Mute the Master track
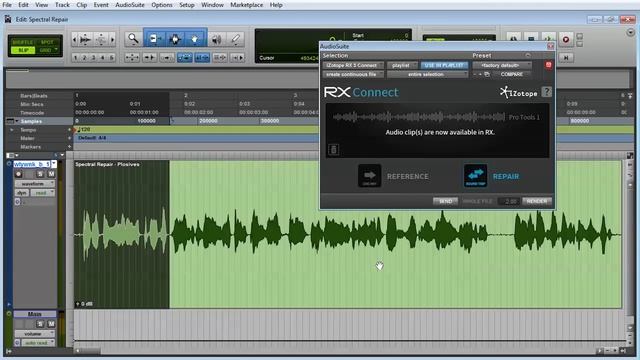This screenshot has width=640, height=360. [51, 324]
